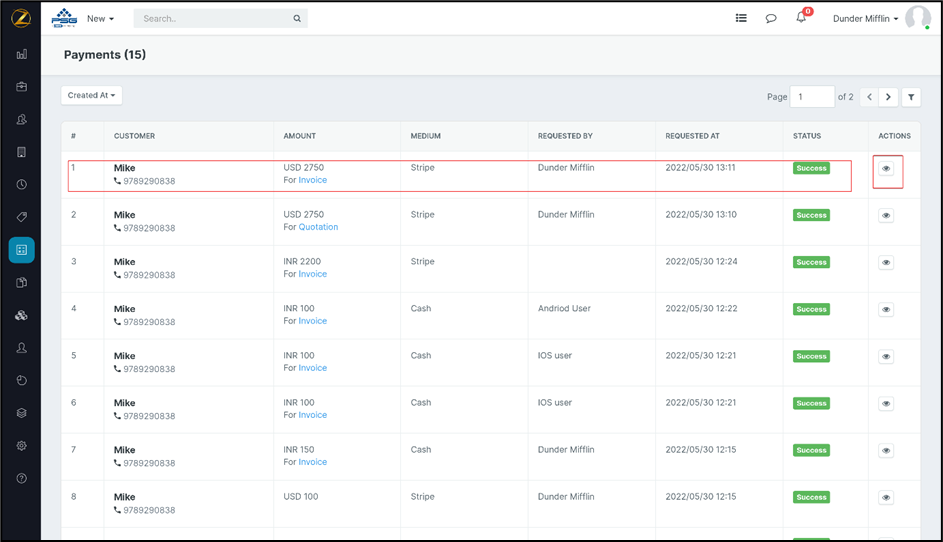Screen dimensions: 943x542
Task: Open the chat bubble icon in header
Action: point(771,18)
